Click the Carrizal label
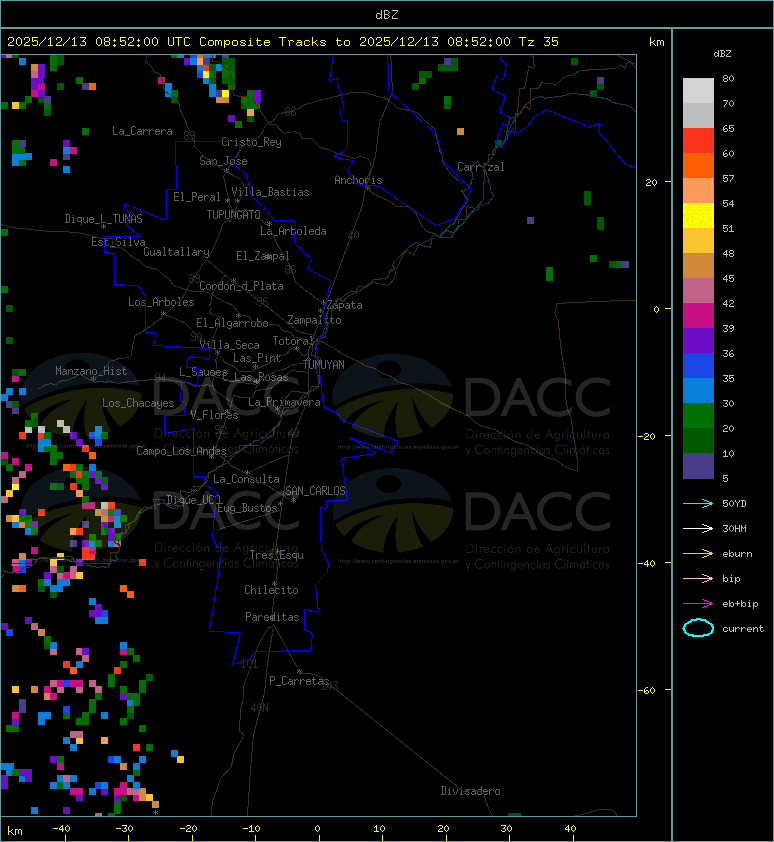 (x=481, y=167)
